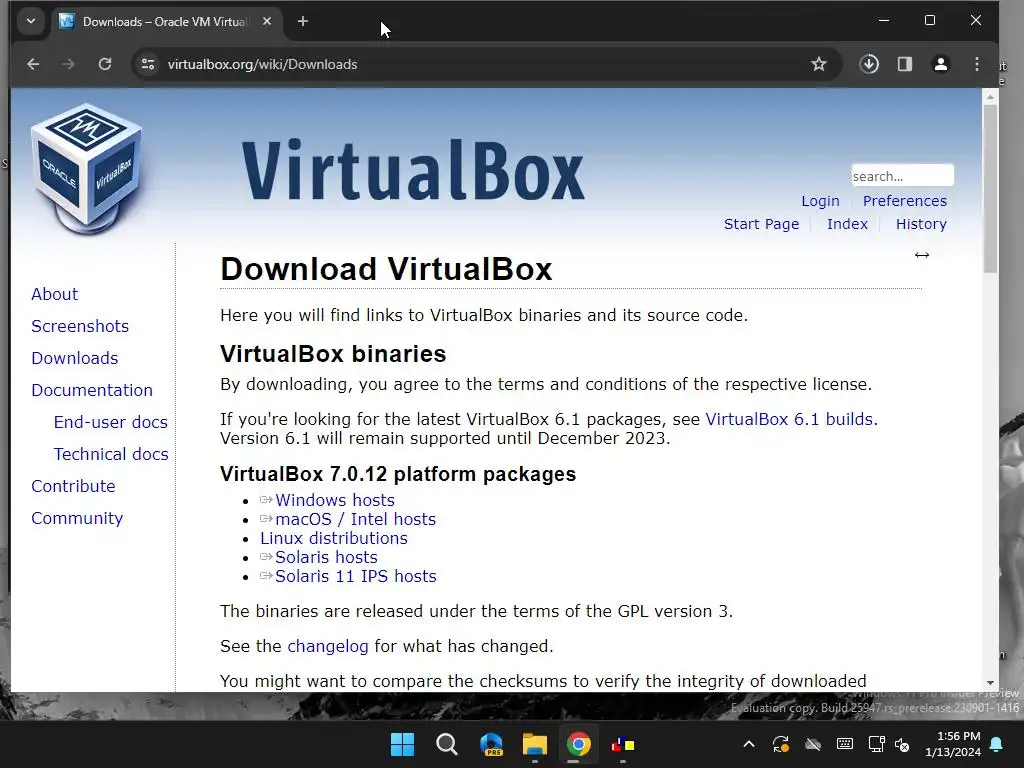This screenshot has width=1024, height=768.
Task: Open Linux distributions link
Action: [x=334, y=537]
